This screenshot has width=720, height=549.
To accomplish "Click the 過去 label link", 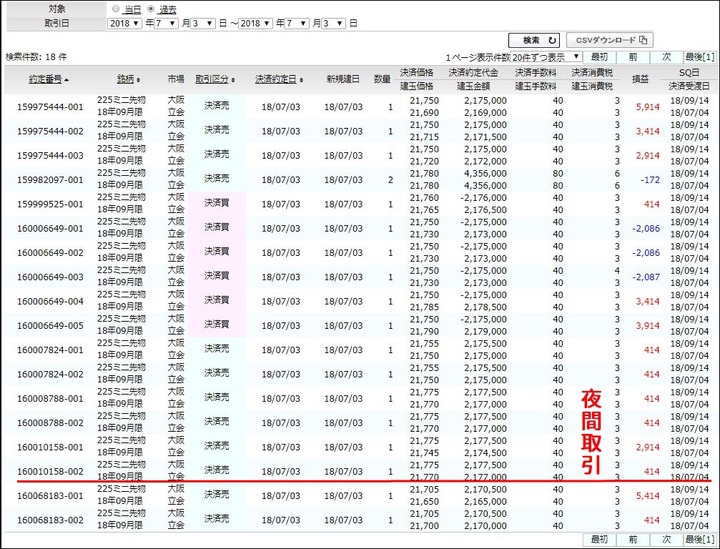I will [x=168, y=9].
